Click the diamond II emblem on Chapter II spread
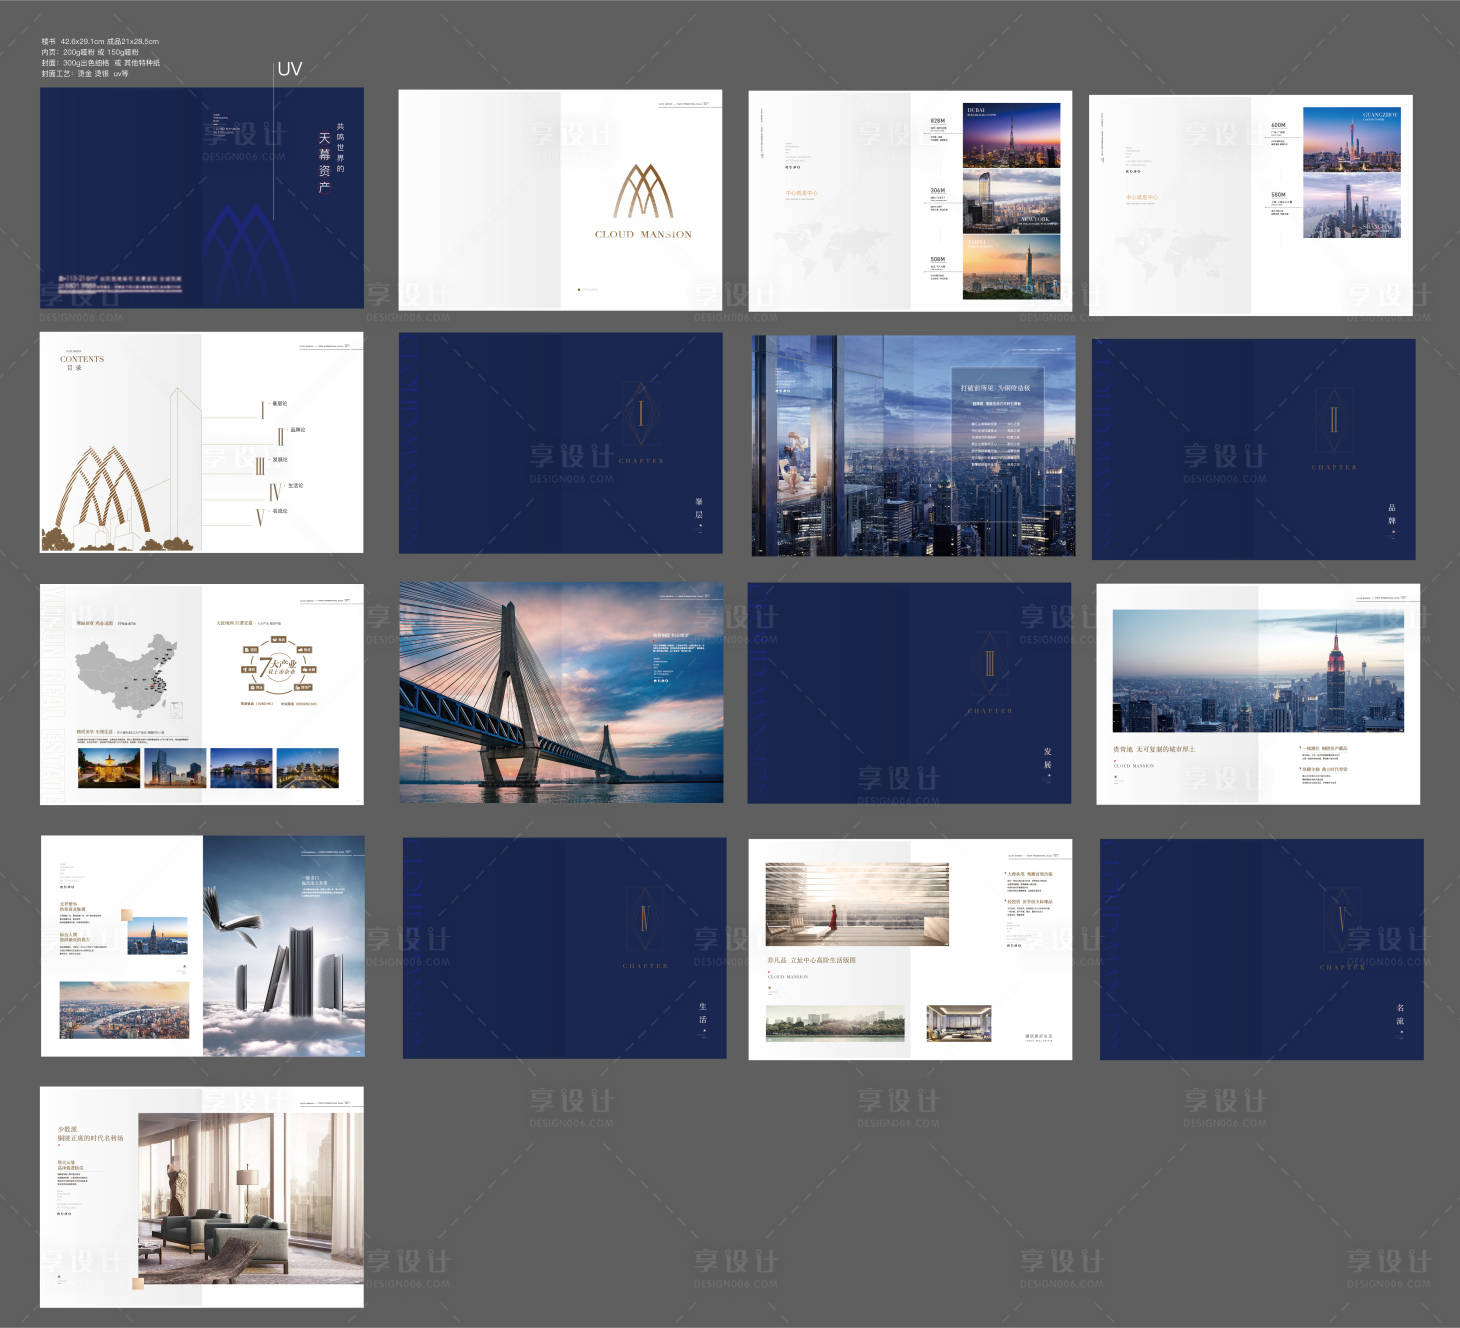 1333,420
